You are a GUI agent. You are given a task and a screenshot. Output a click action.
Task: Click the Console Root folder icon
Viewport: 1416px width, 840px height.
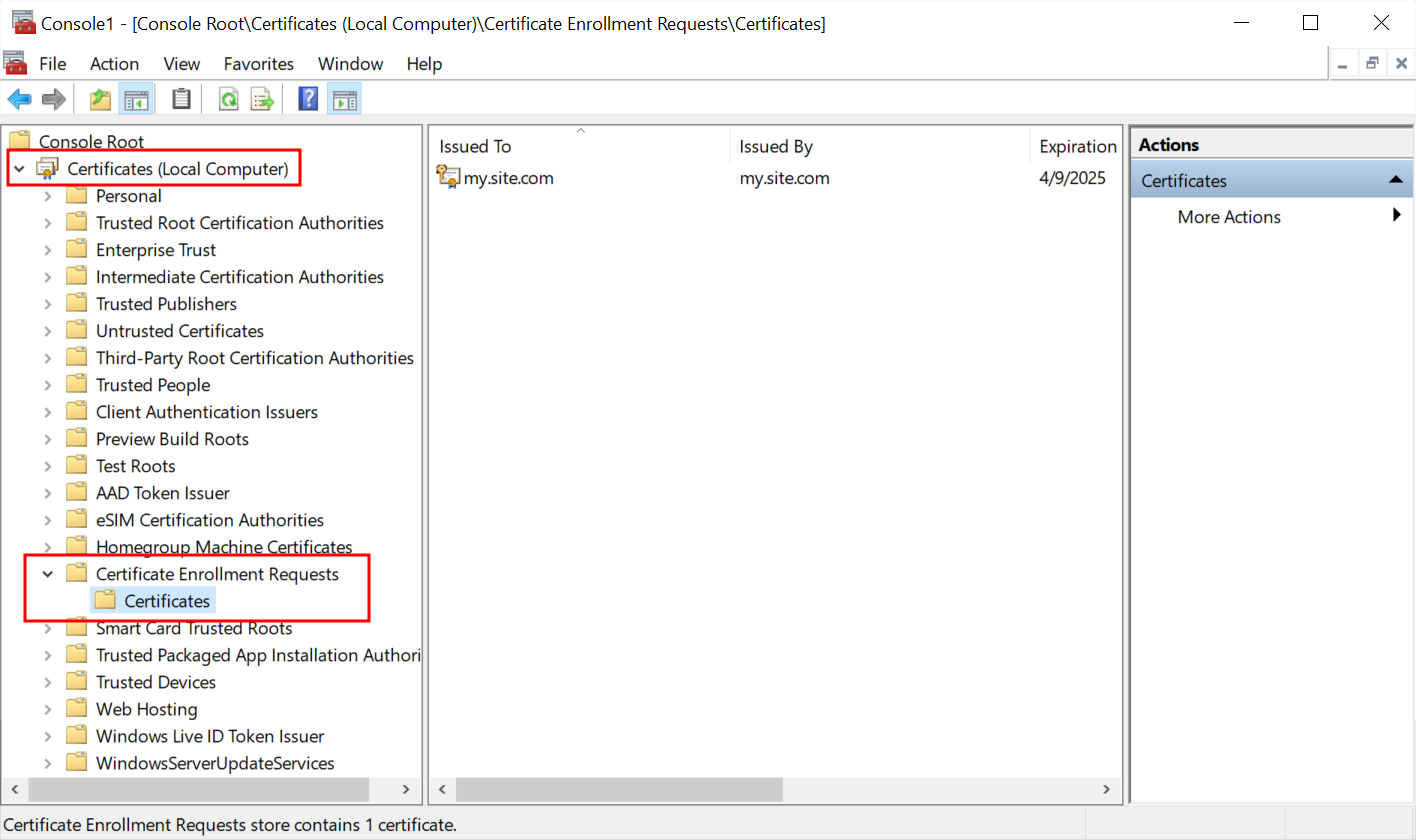(19, 141)
